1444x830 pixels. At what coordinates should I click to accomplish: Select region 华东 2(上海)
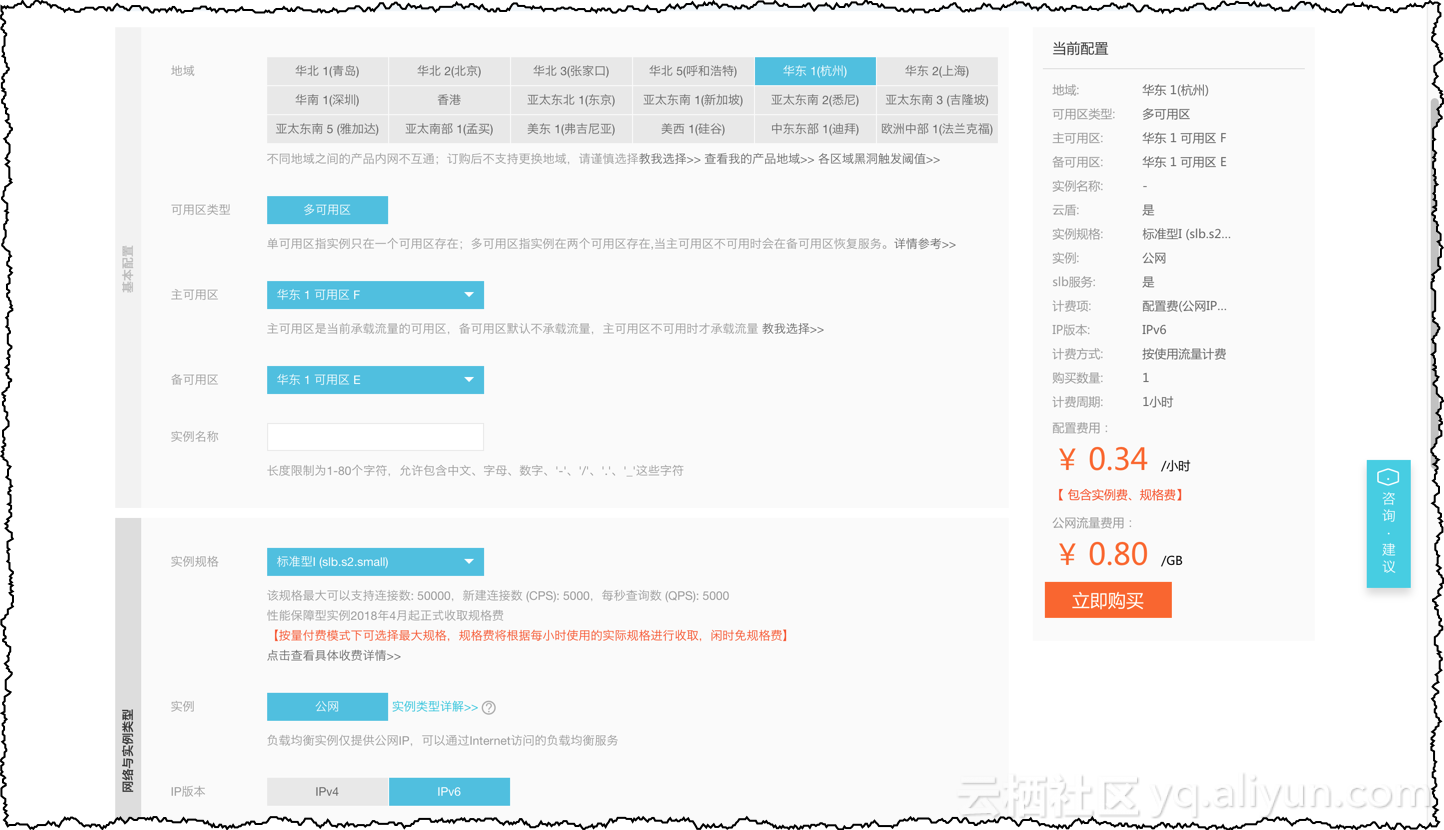click(937, 71)
